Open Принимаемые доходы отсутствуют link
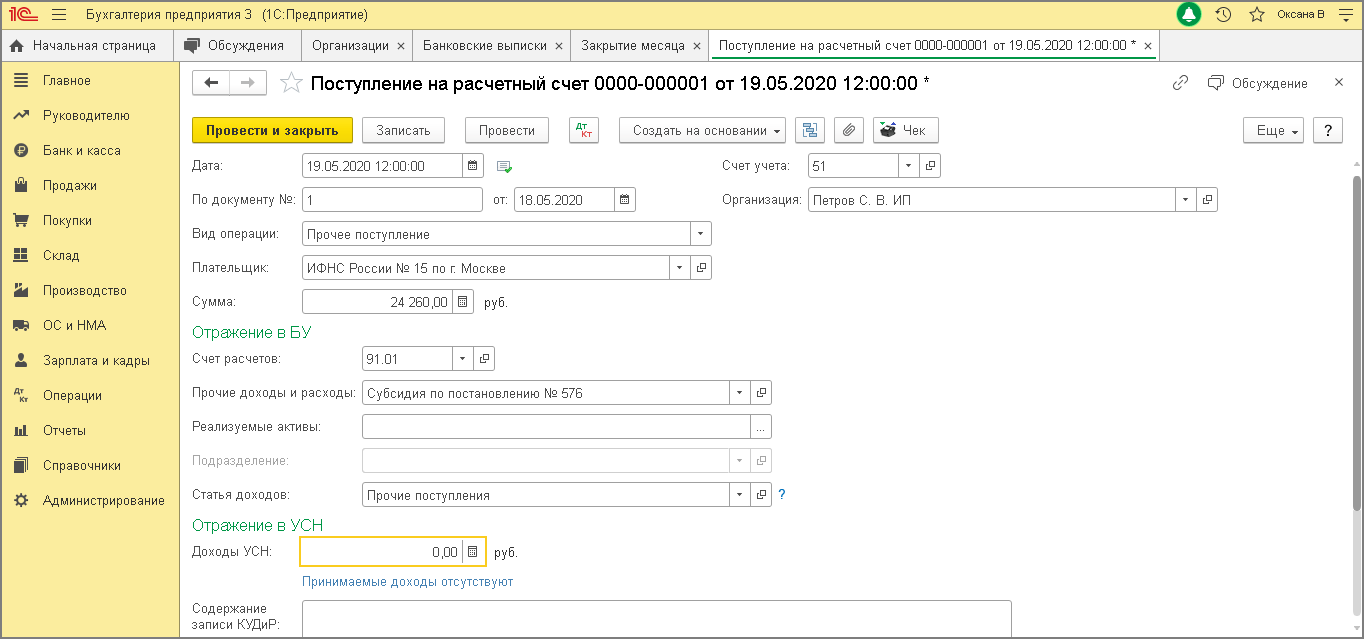1364x639 pixels. [x=408, y=582]
